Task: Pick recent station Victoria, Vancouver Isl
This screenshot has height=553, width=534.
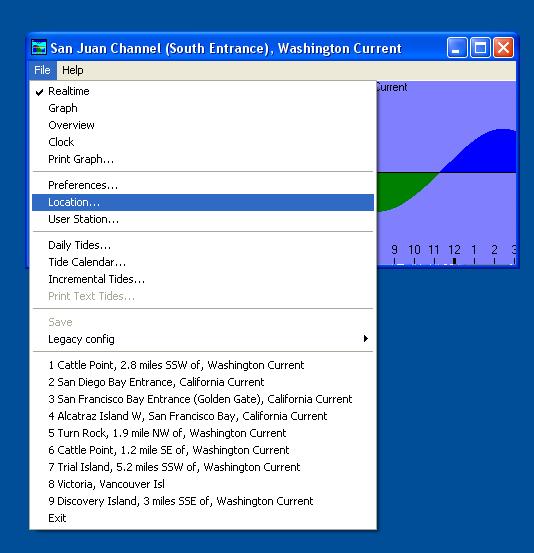Action: tap(203, 484)
